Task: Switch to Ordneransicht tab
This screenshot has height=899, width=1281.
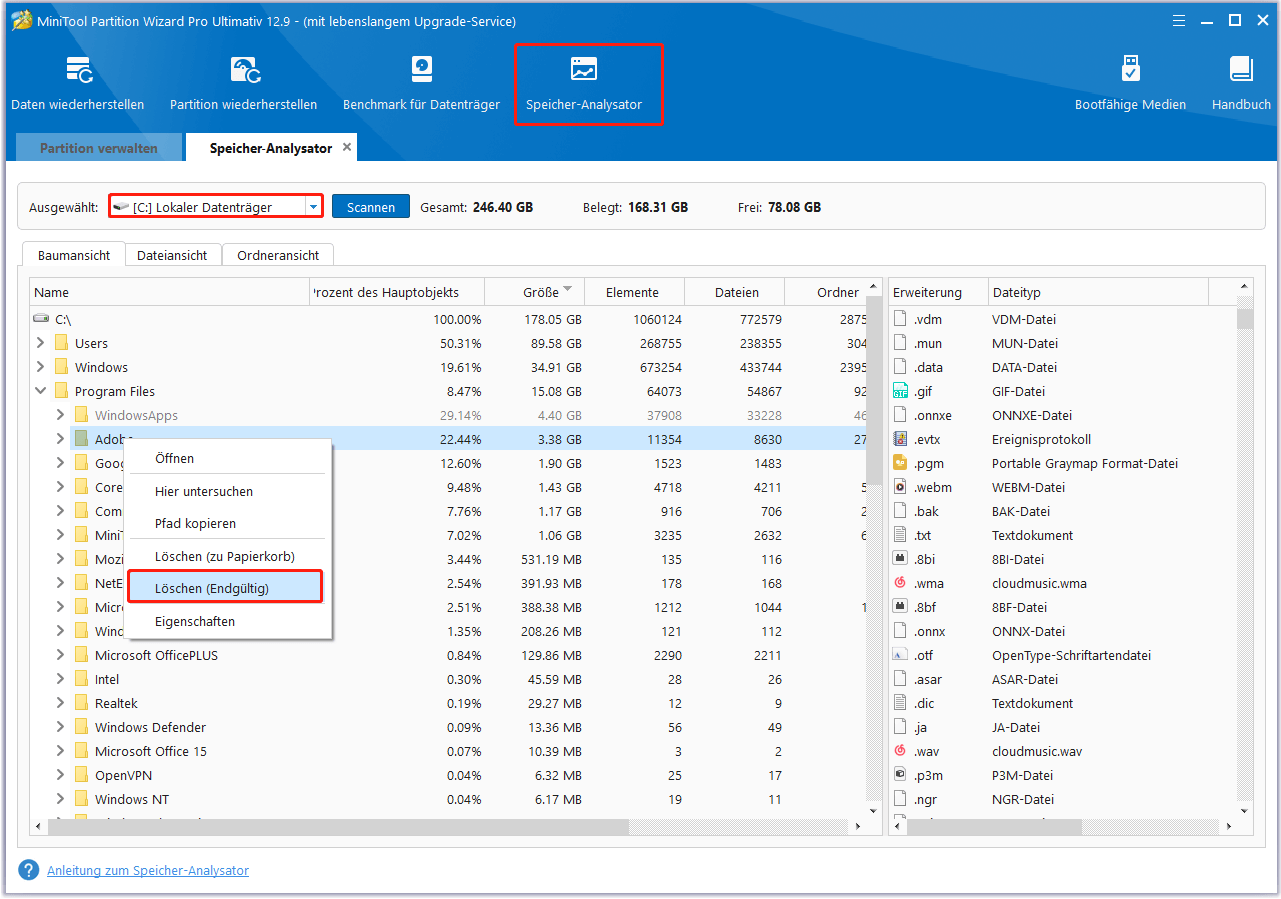Action: tap(278, 255)
